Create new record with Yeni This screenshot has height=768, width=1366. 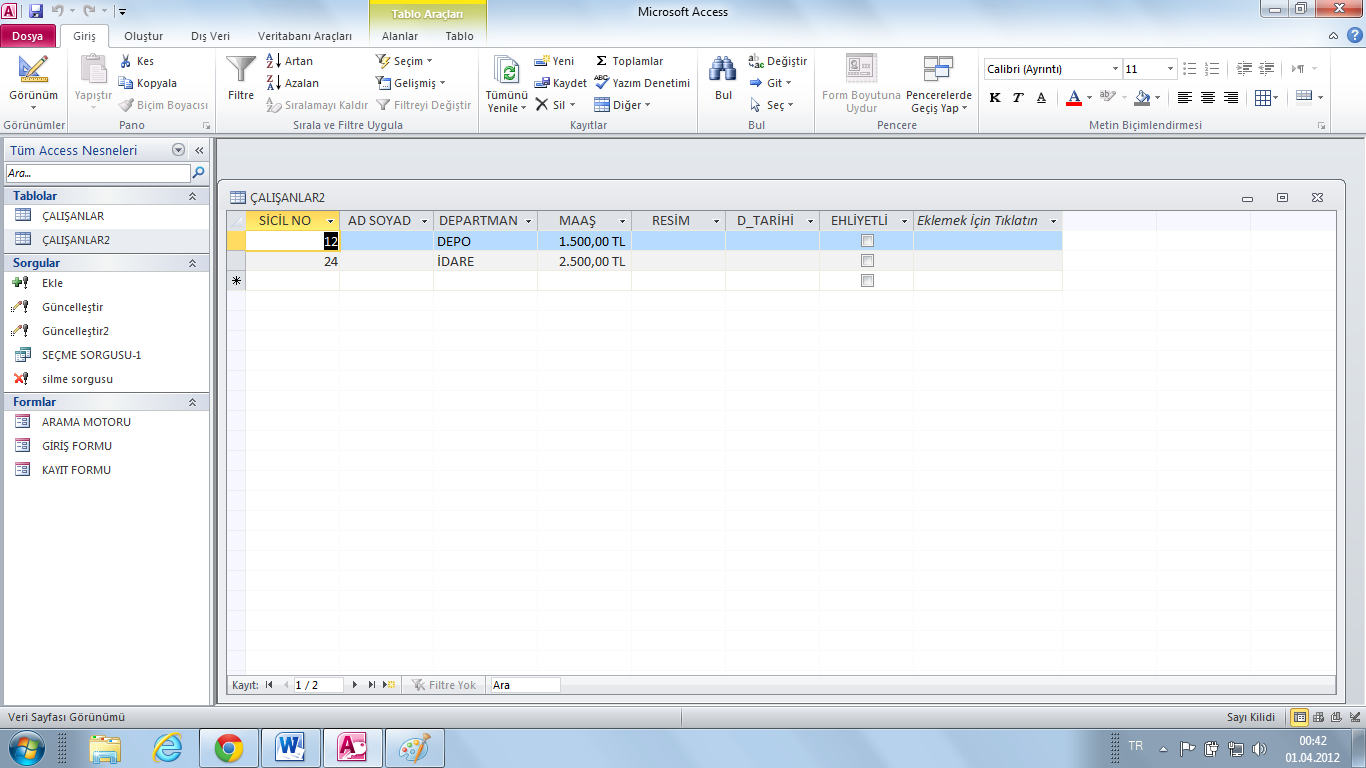coord(555,61)
